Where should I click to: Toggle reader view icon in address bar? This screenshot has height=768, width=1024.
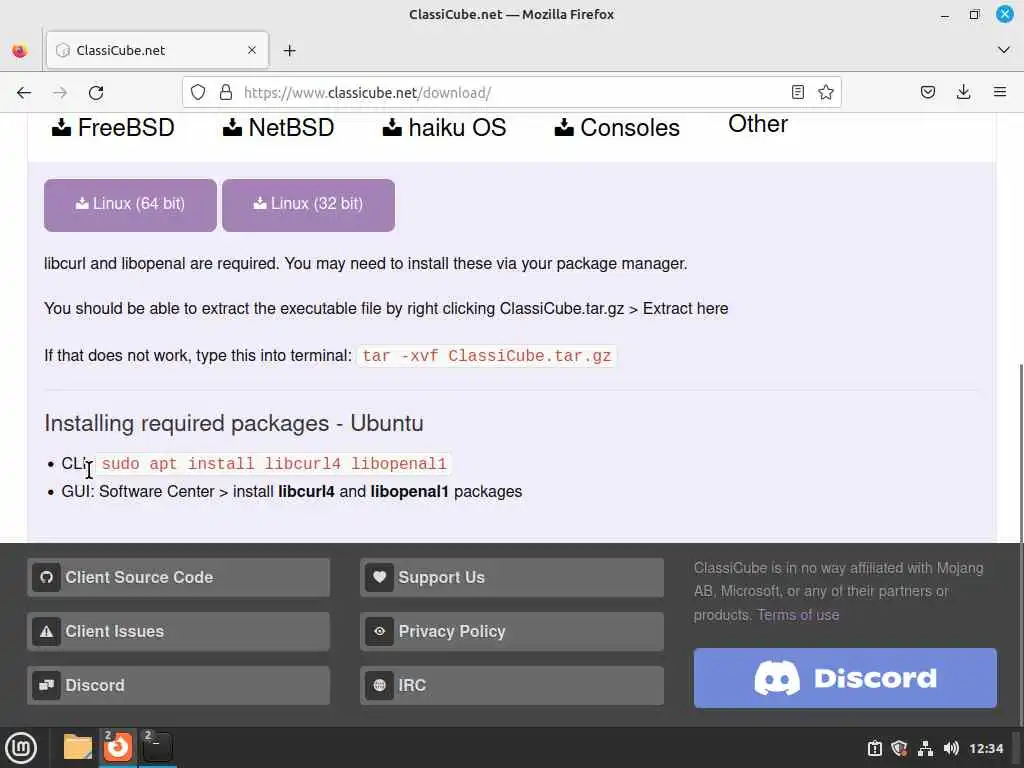coord(797,92)
